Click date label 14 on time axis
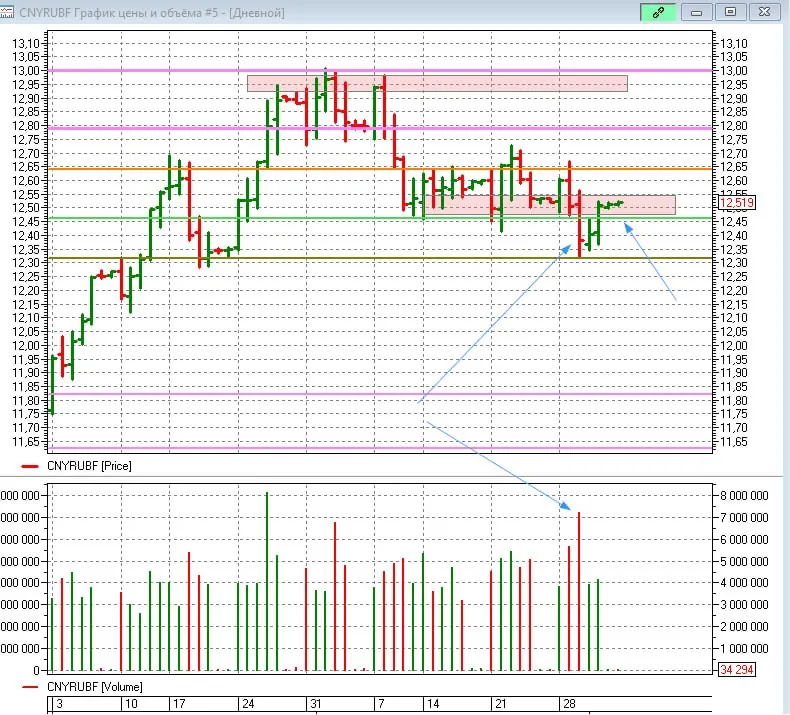The height and width of the screenshot is (715, 790). pos(433,703)
